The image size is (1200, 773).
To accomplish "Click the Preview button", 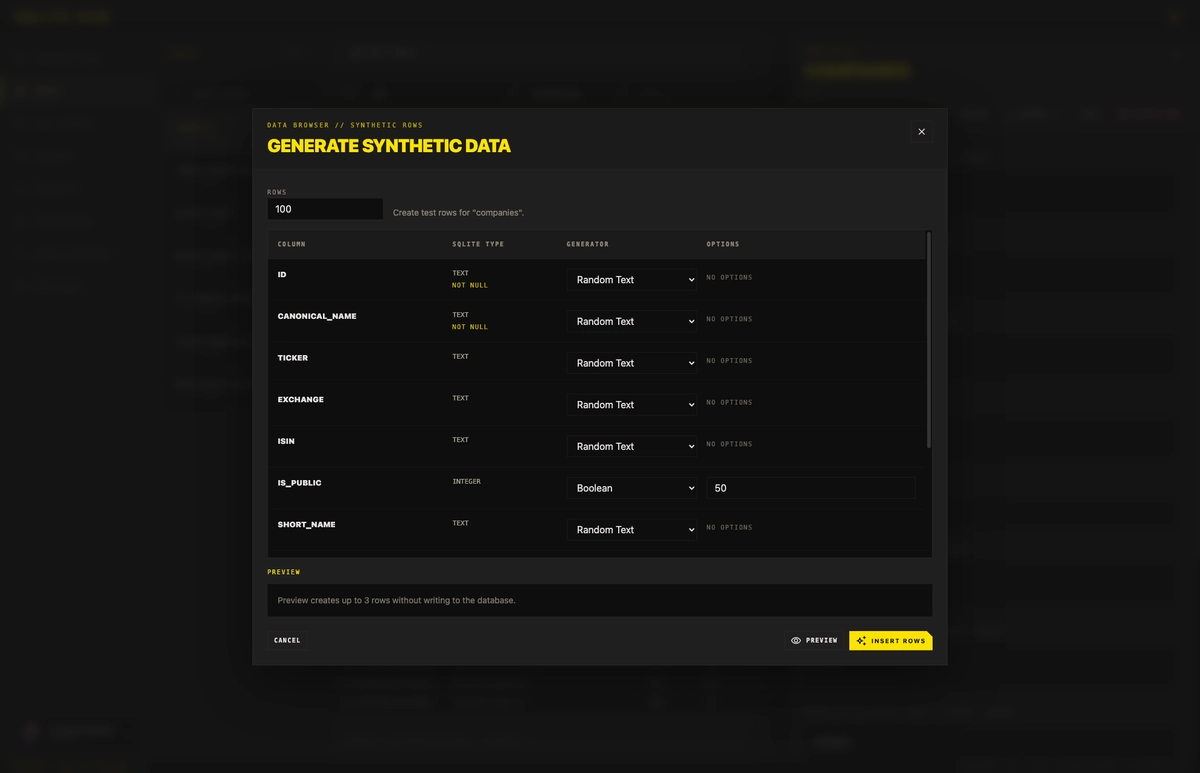I will pos(814,640).
